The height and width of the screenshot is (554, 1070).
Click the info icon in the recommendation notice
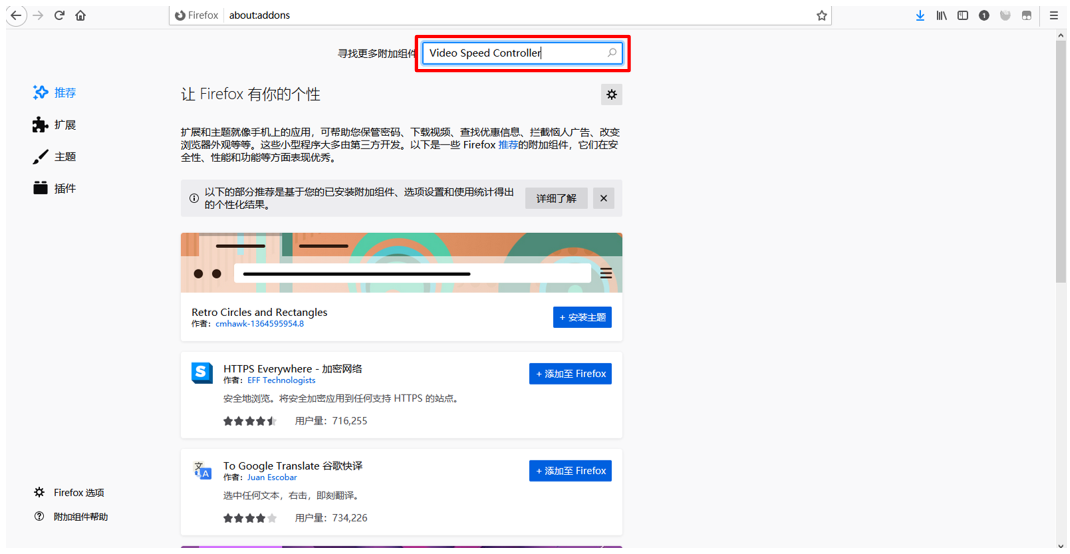click(194, 199)
